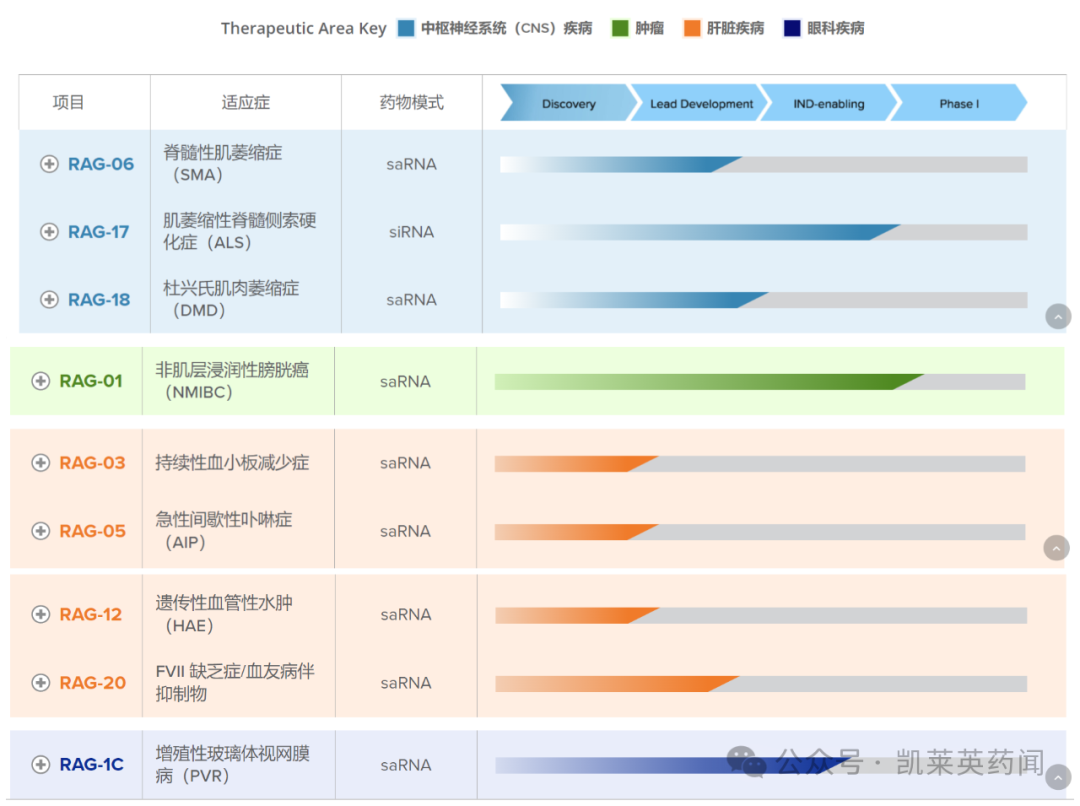Expand the RAG-20 project entry
The image size is (1080, 806).
40,683
